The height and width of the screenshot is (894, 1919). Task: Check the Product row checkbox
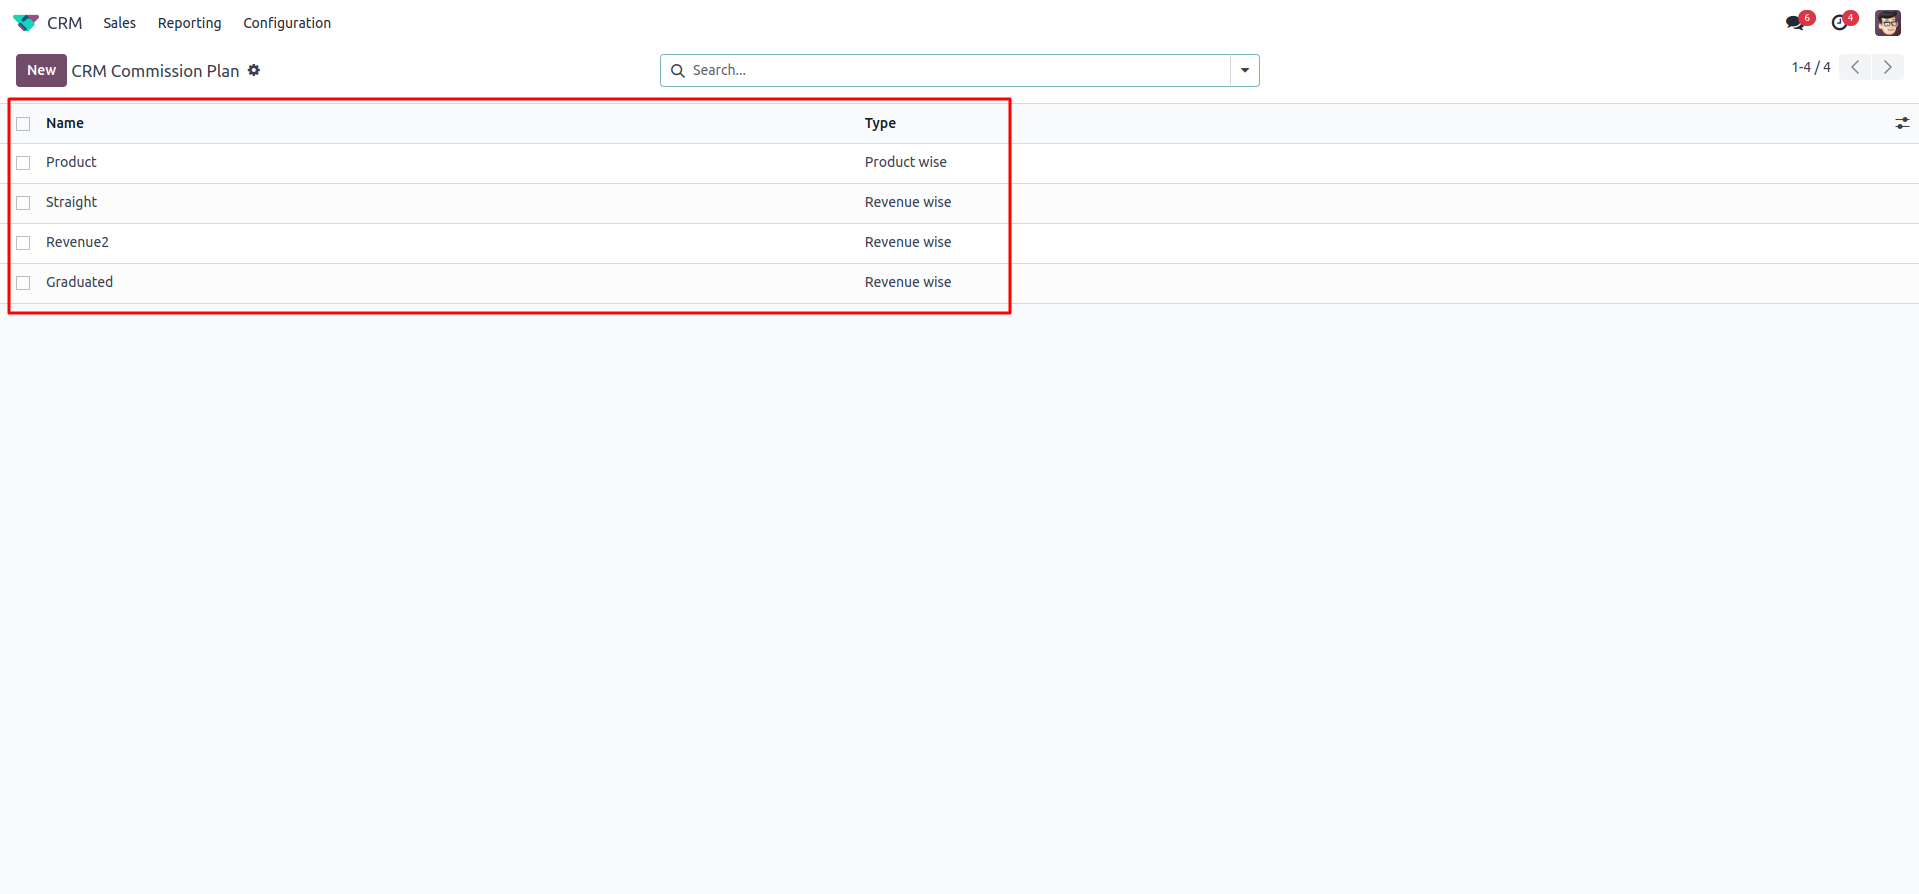pyautogui.click(x=23, y=163)
